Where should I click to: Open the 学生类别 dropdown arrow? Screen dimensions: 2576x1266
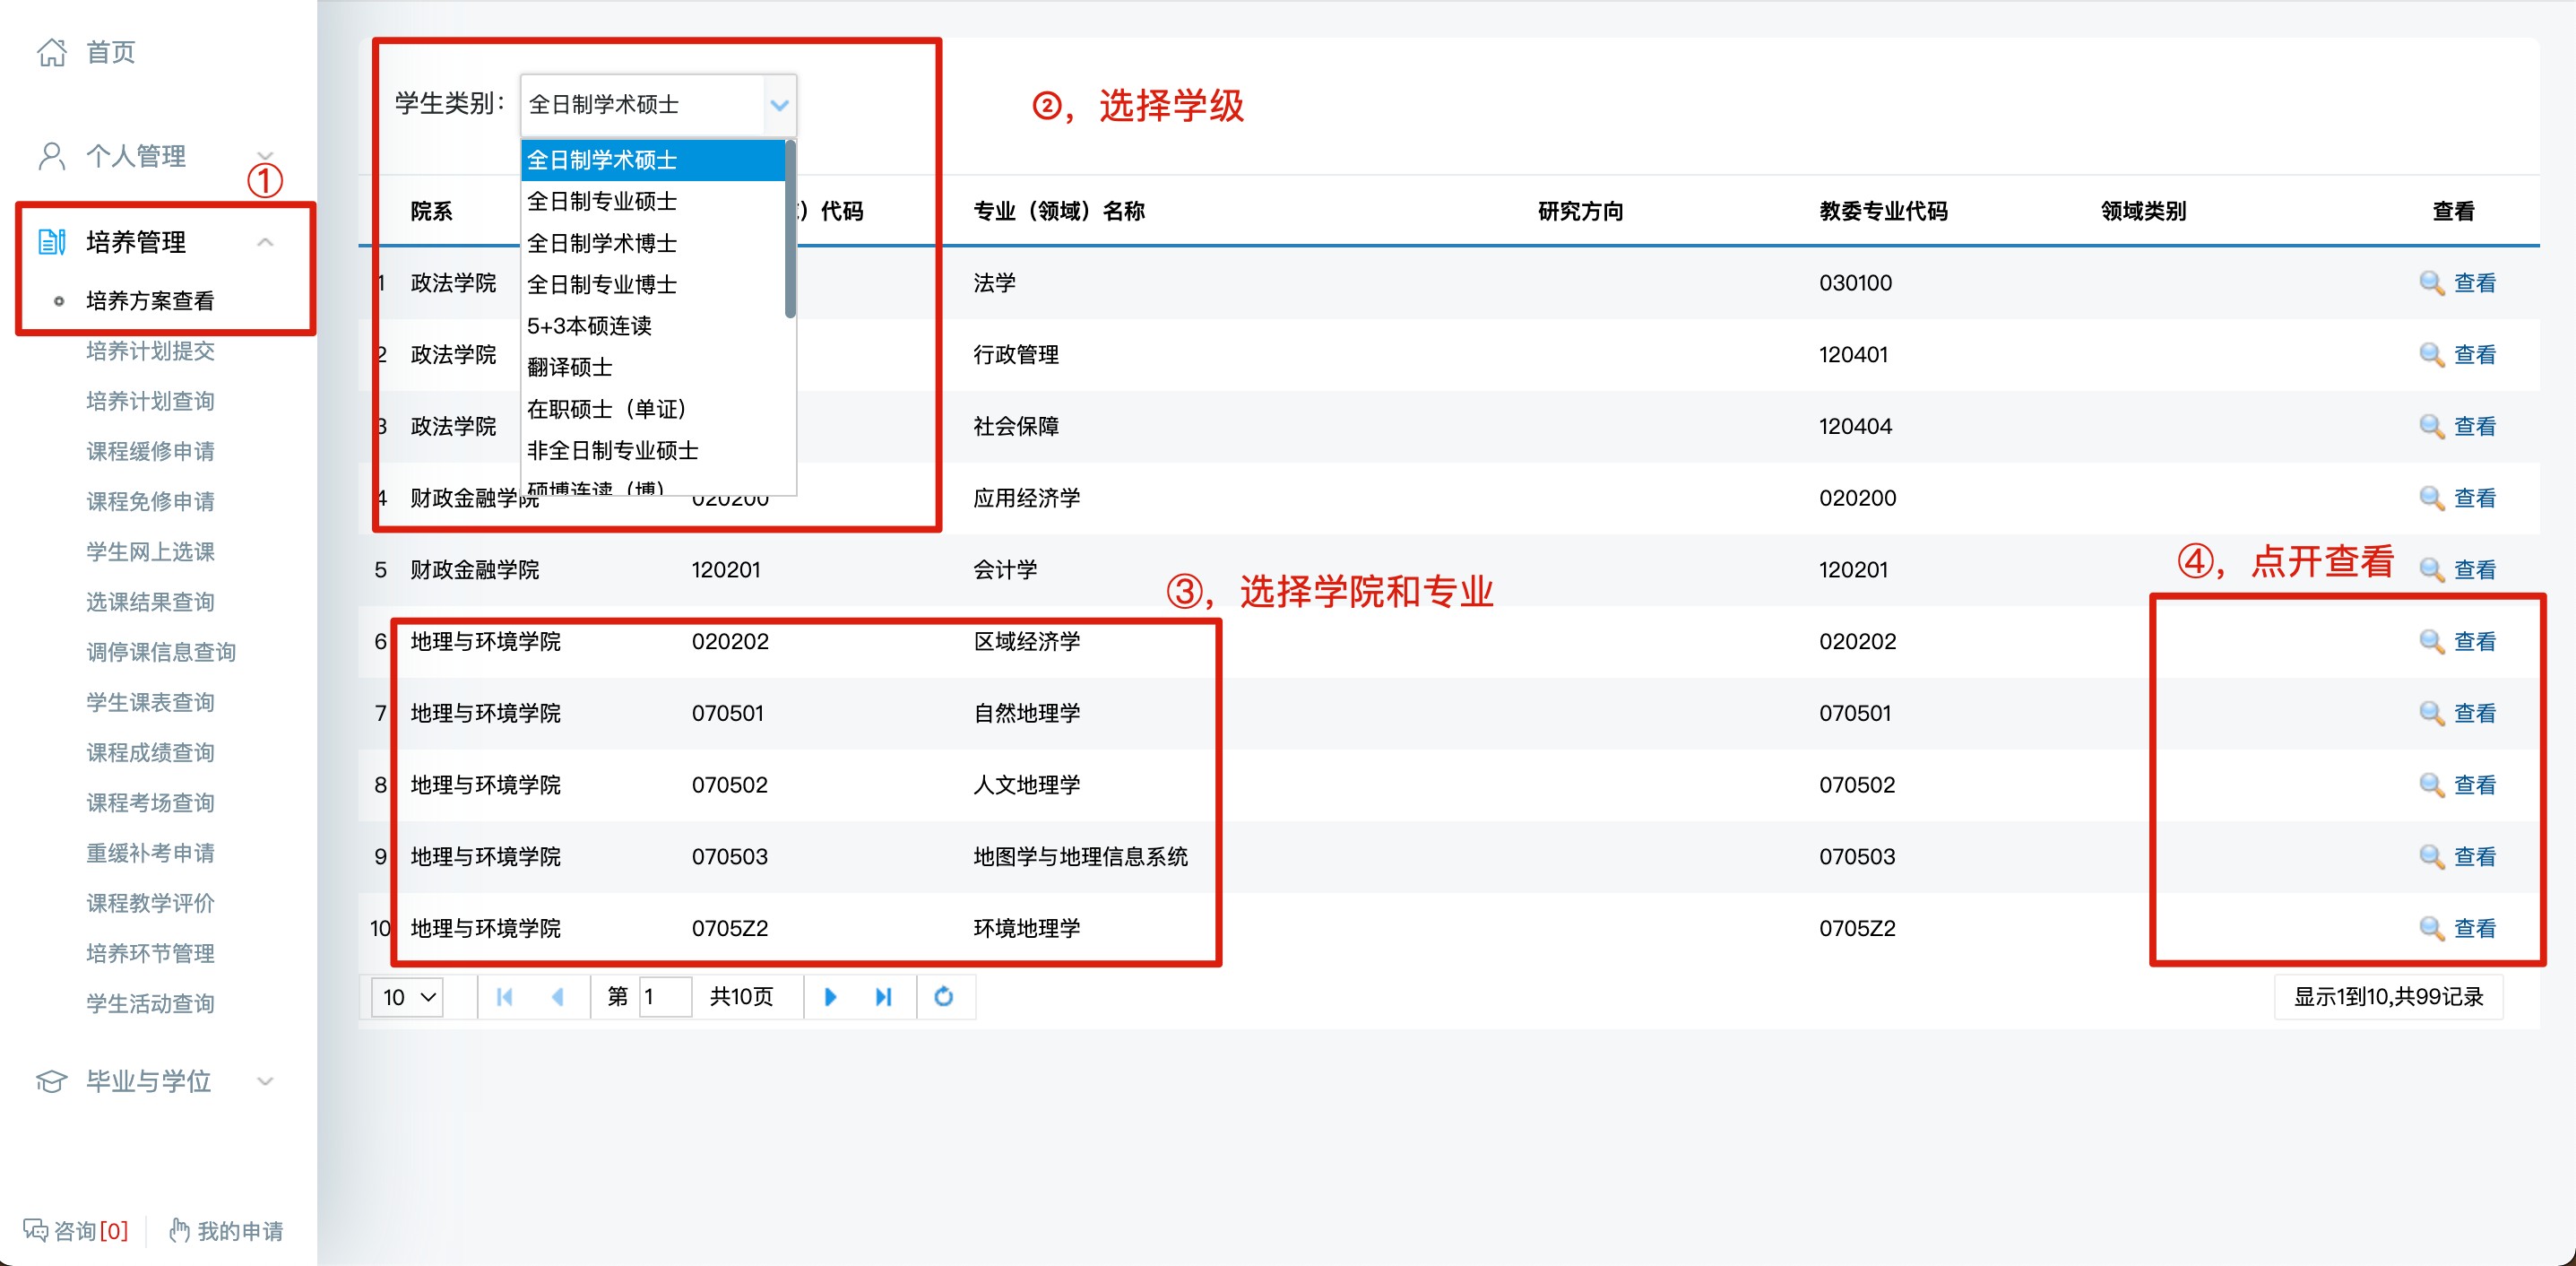pos(779,105)
